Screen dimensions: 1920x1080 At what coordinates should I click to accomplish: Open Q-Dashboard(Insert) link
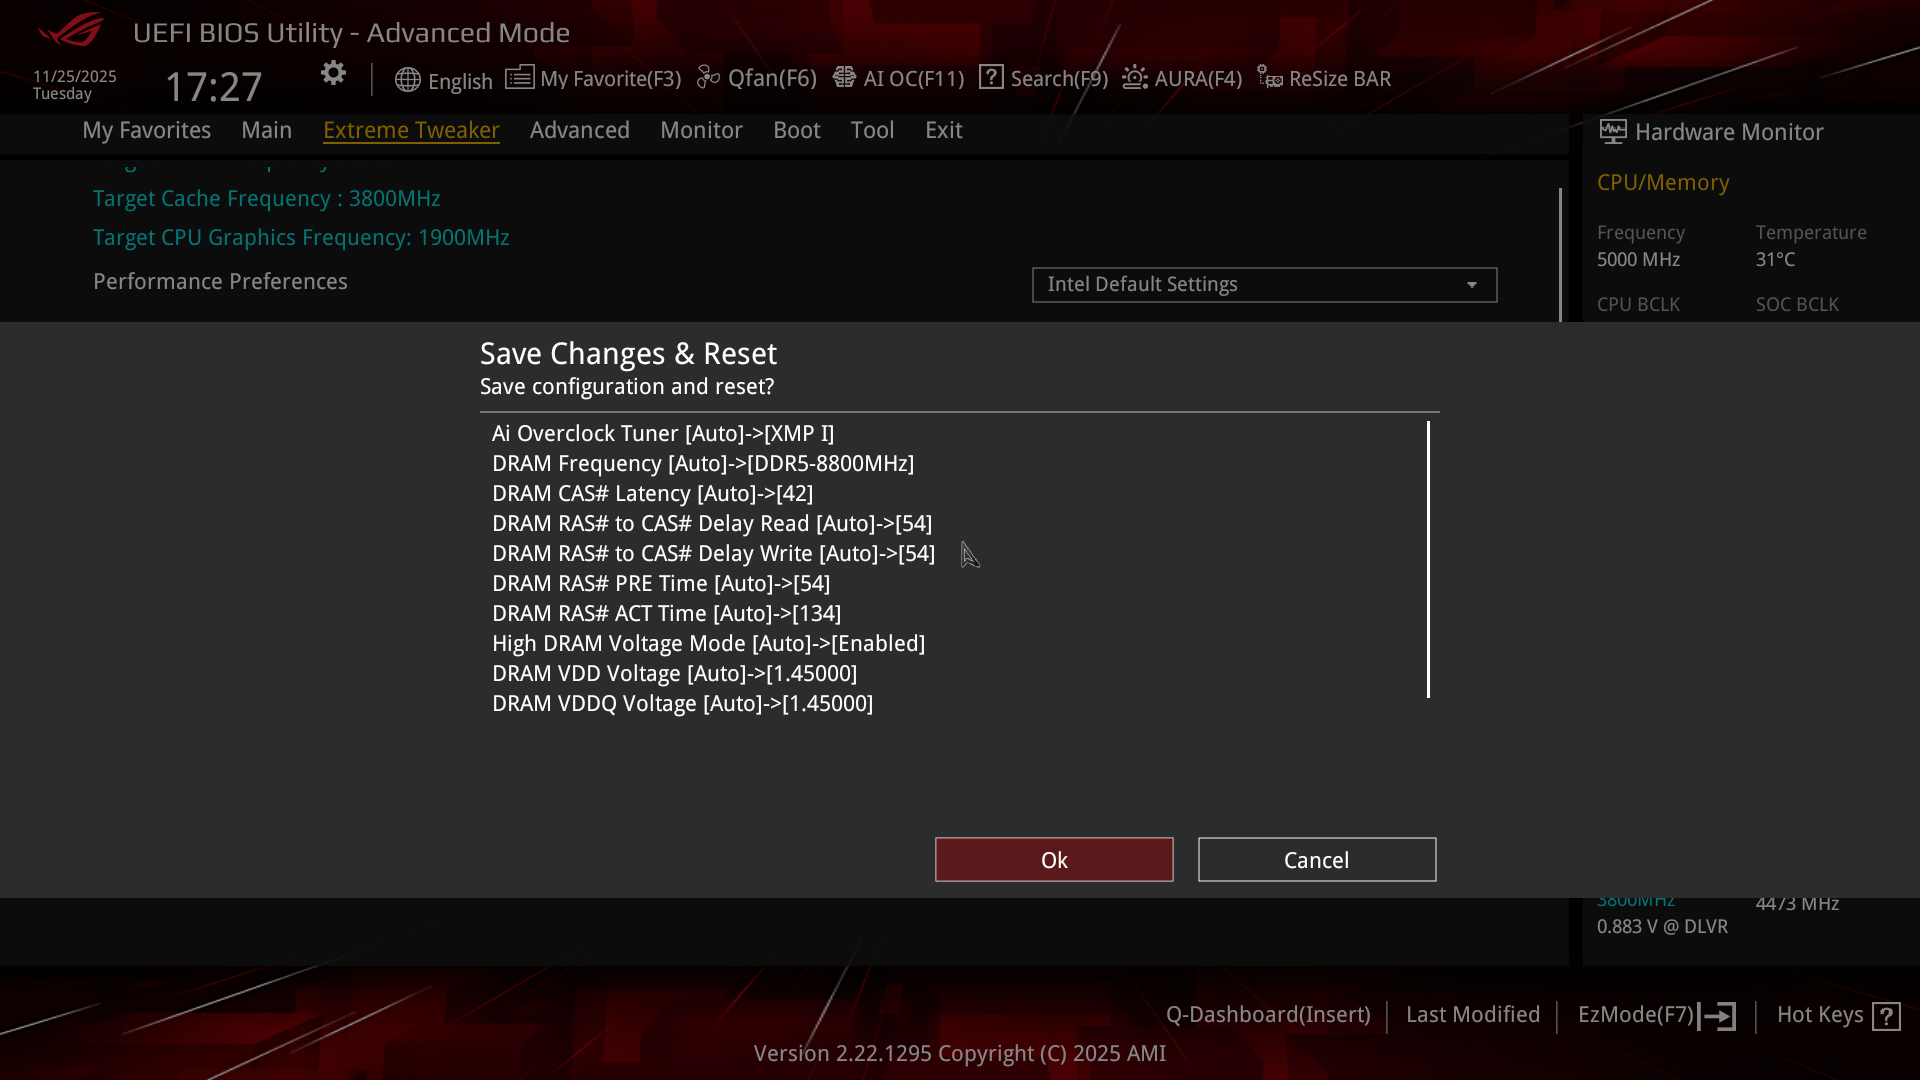(x=1268, y=1015)
